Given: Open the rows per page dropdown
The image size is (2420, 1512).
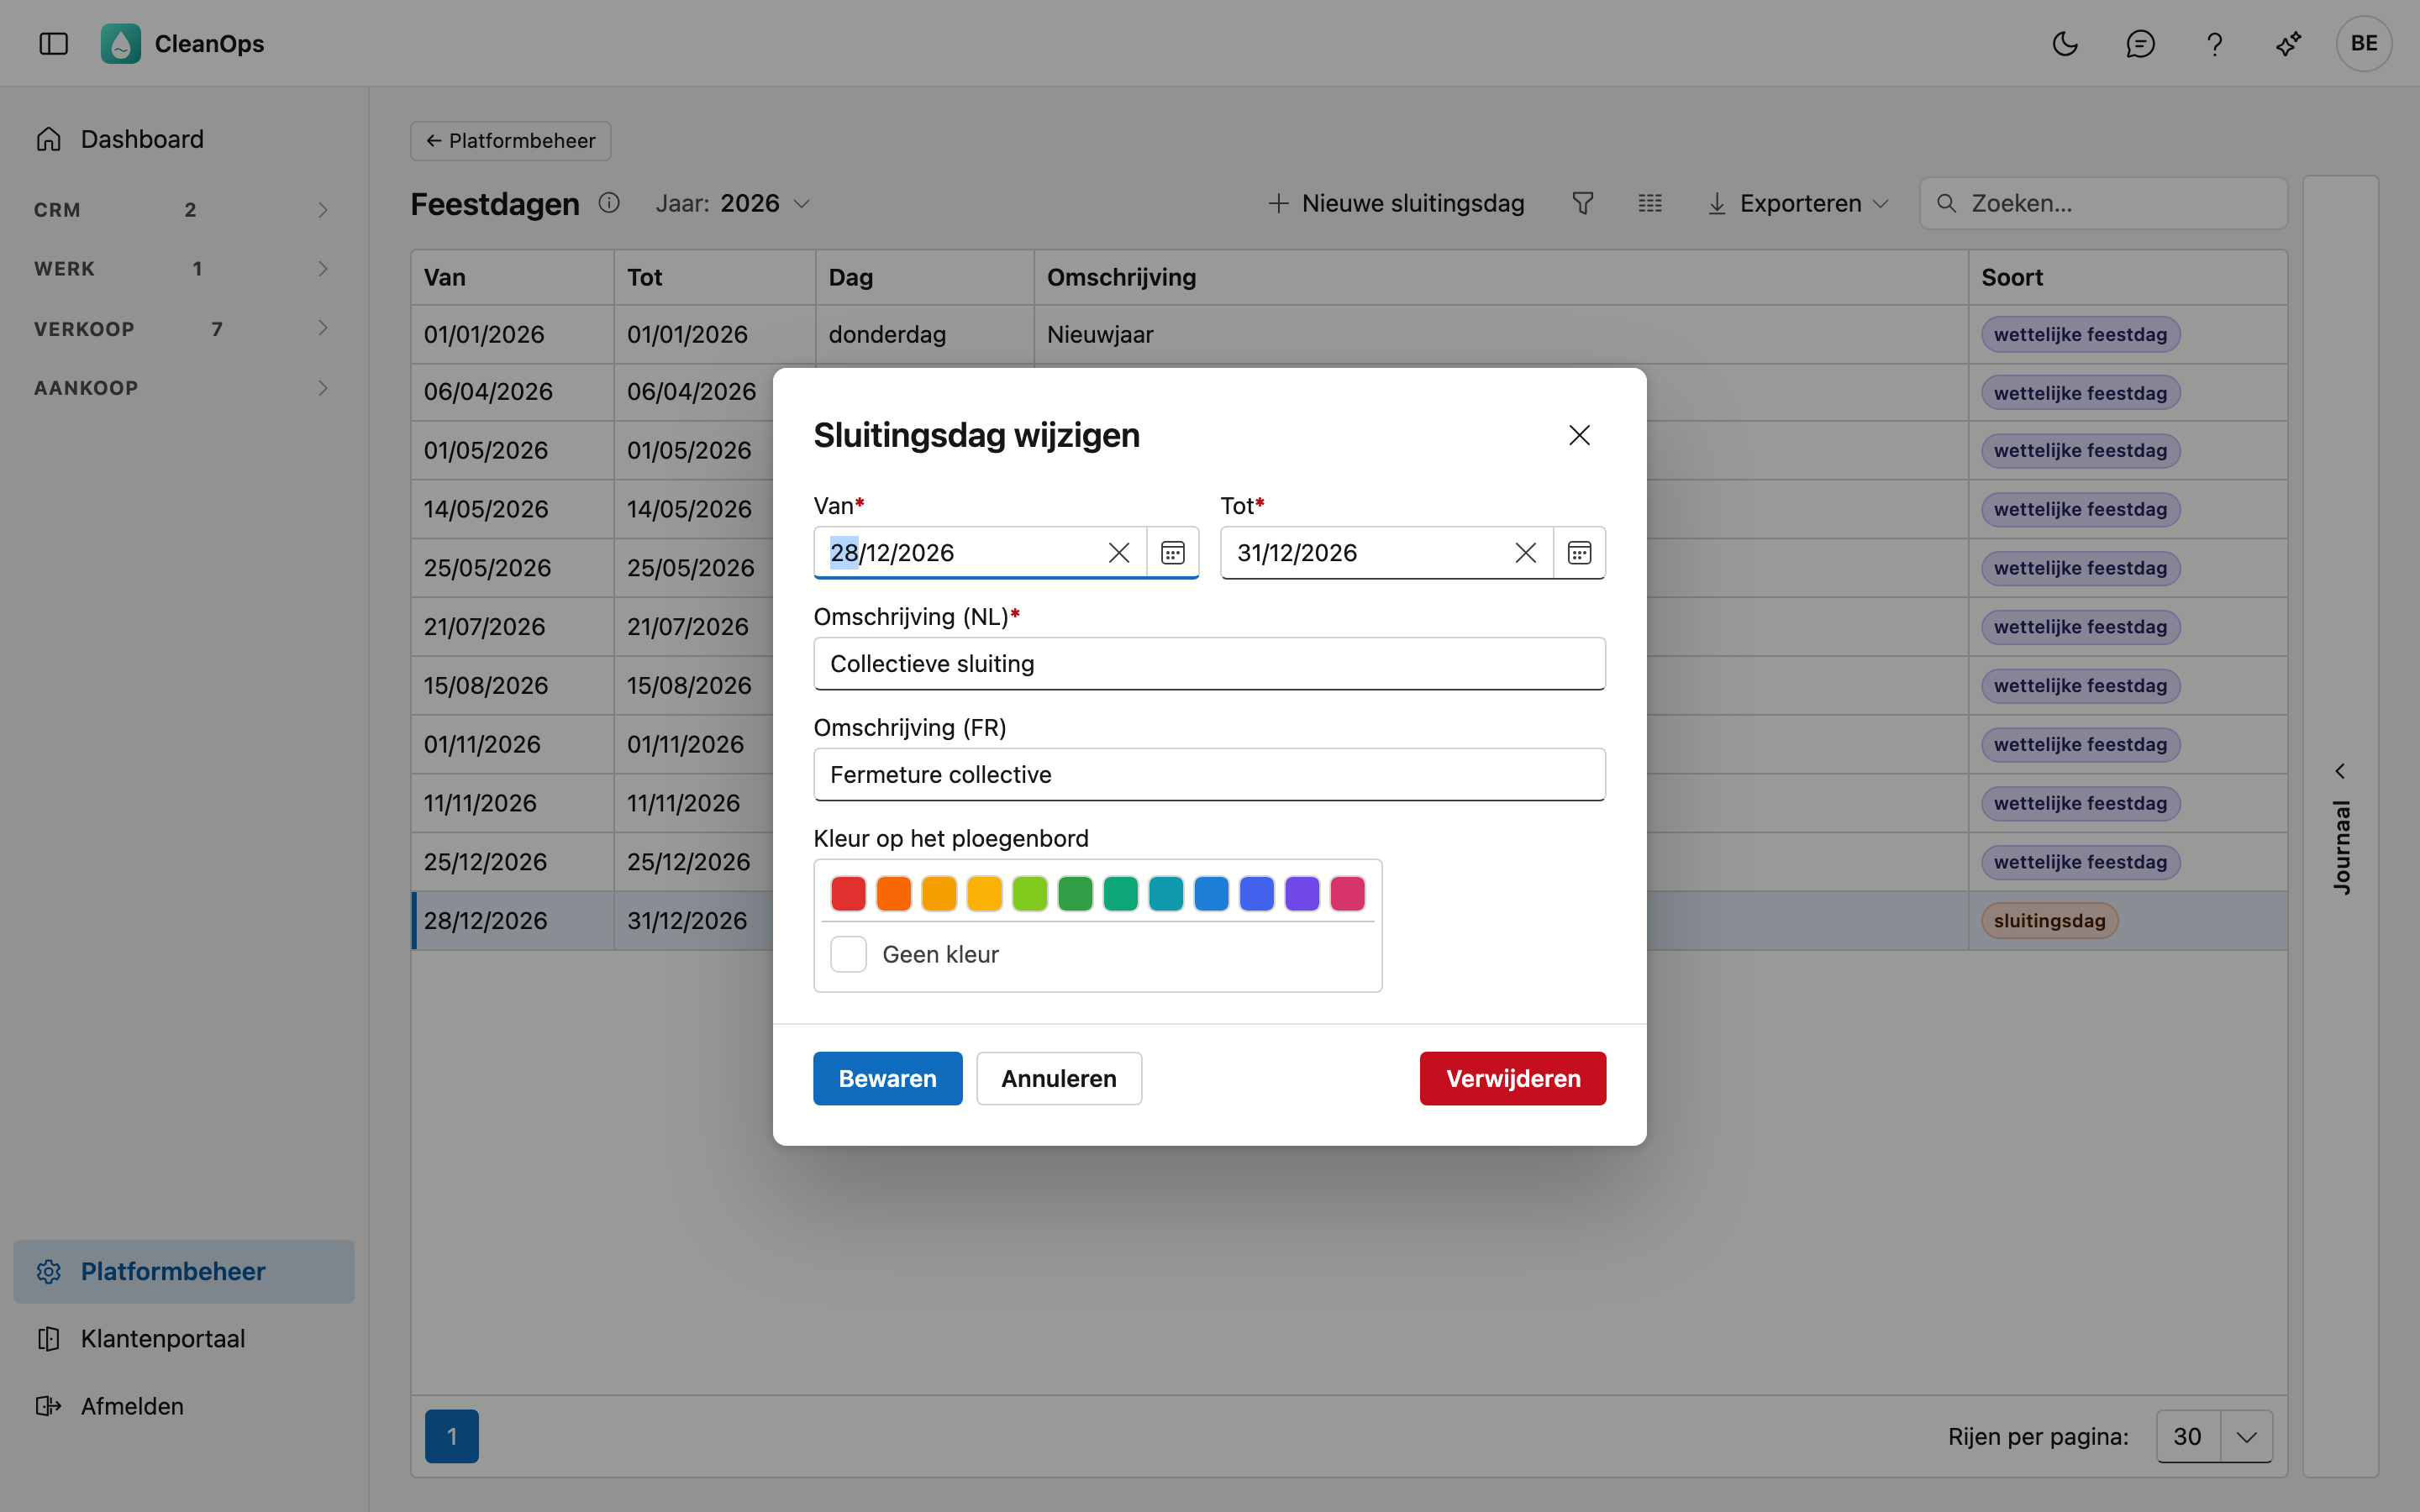Looking at the screenshot, I should click(x=2214, y=1437).
